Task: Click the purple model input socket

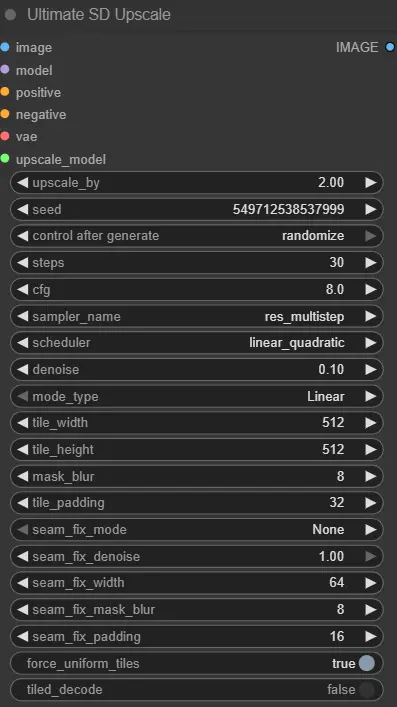Action: point(5,69)
